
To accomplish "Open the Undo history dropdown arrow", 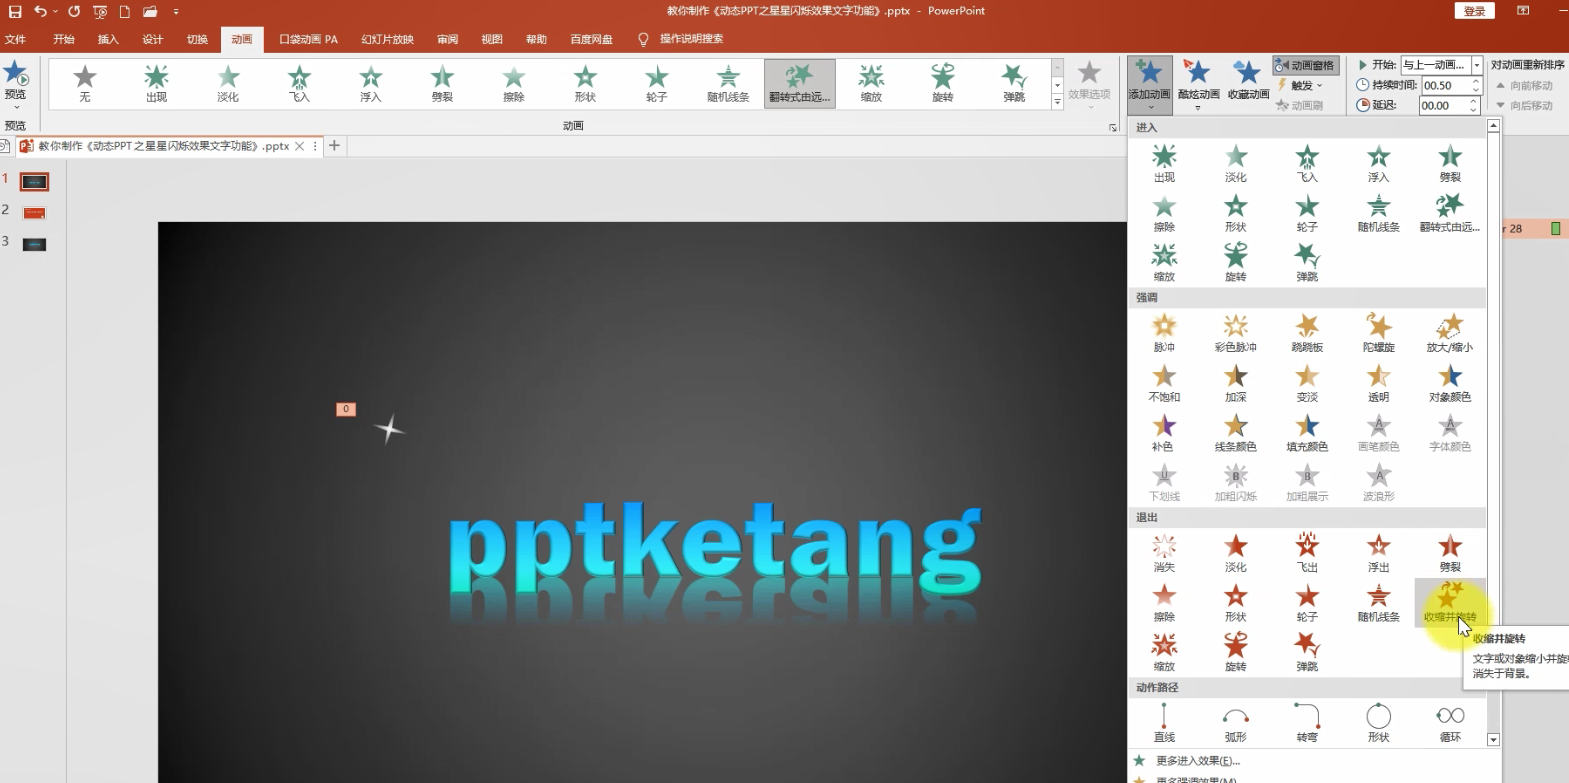I will [55, 12].
